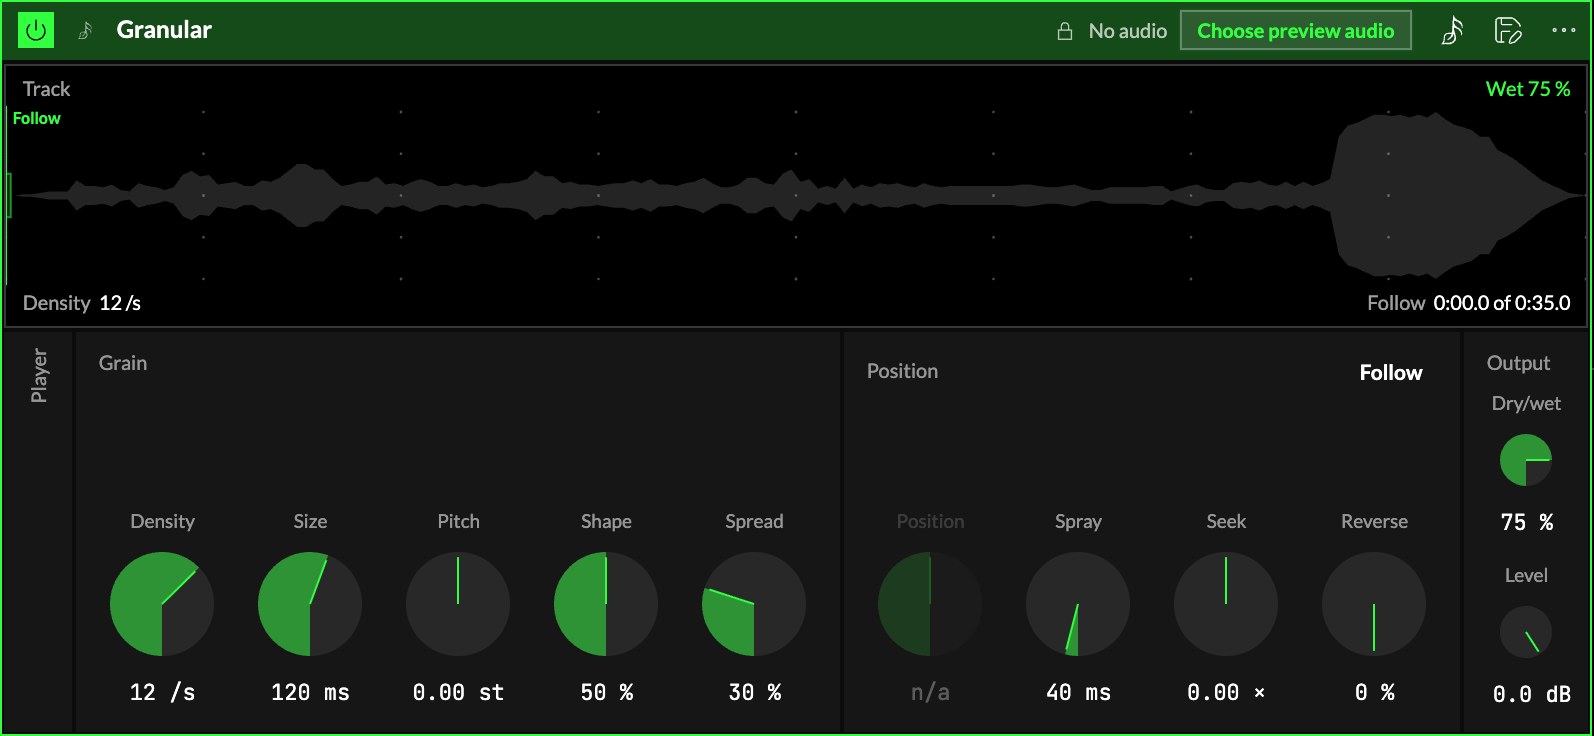Click the Output section heading

(x=1518, y=363)
